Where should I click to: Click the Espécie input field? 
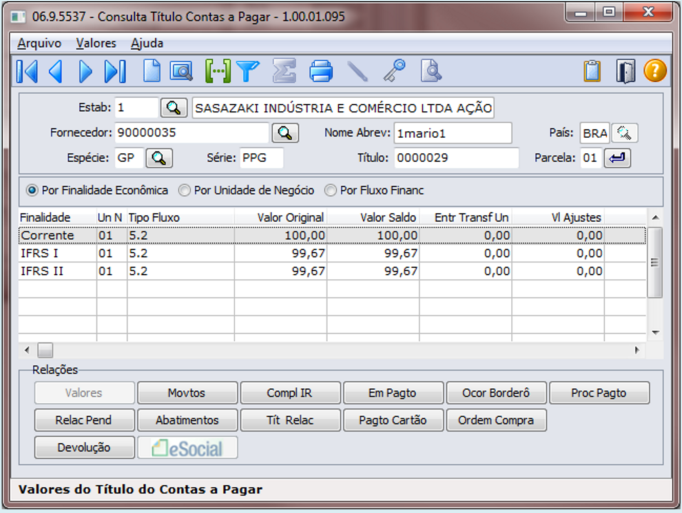129,158
